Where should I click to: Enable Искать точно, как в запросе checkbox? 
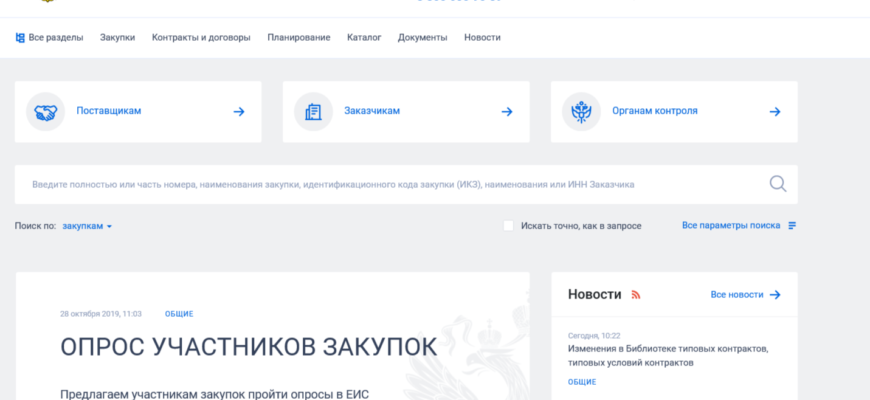click(508, 226)
